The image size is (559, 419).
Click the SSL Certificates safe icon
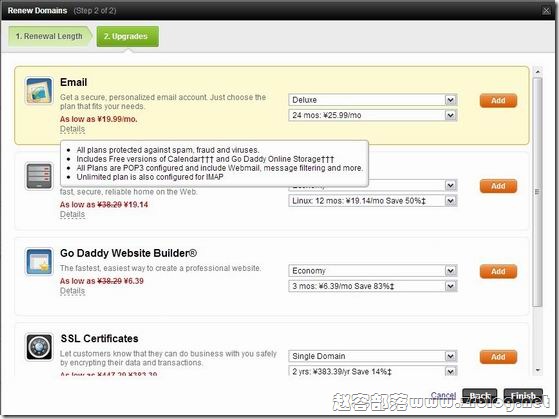(x=39, y=347)
